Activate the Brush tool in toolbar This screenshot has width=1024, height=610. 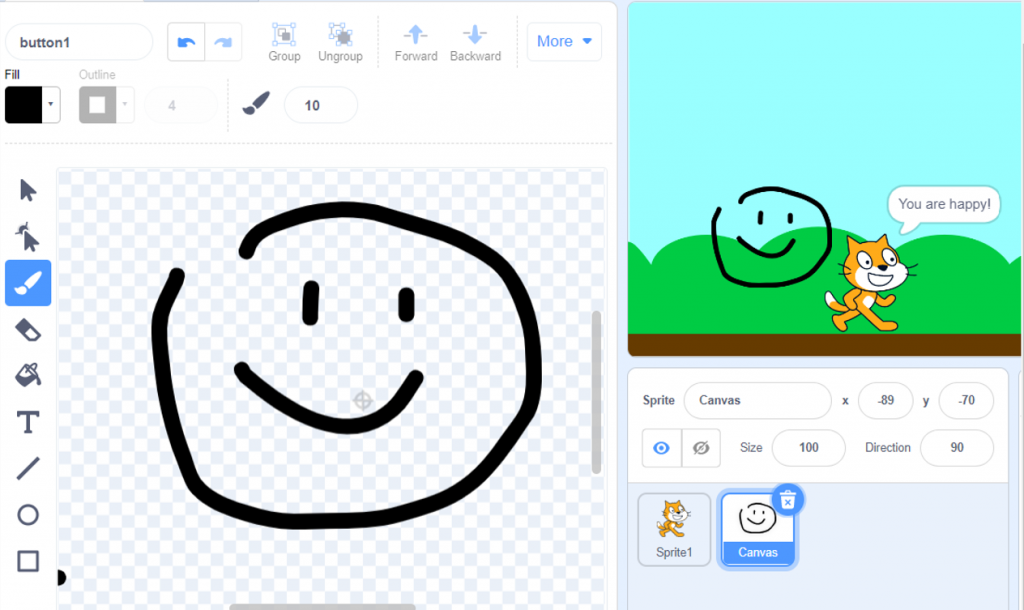click(x=28, y=283)
